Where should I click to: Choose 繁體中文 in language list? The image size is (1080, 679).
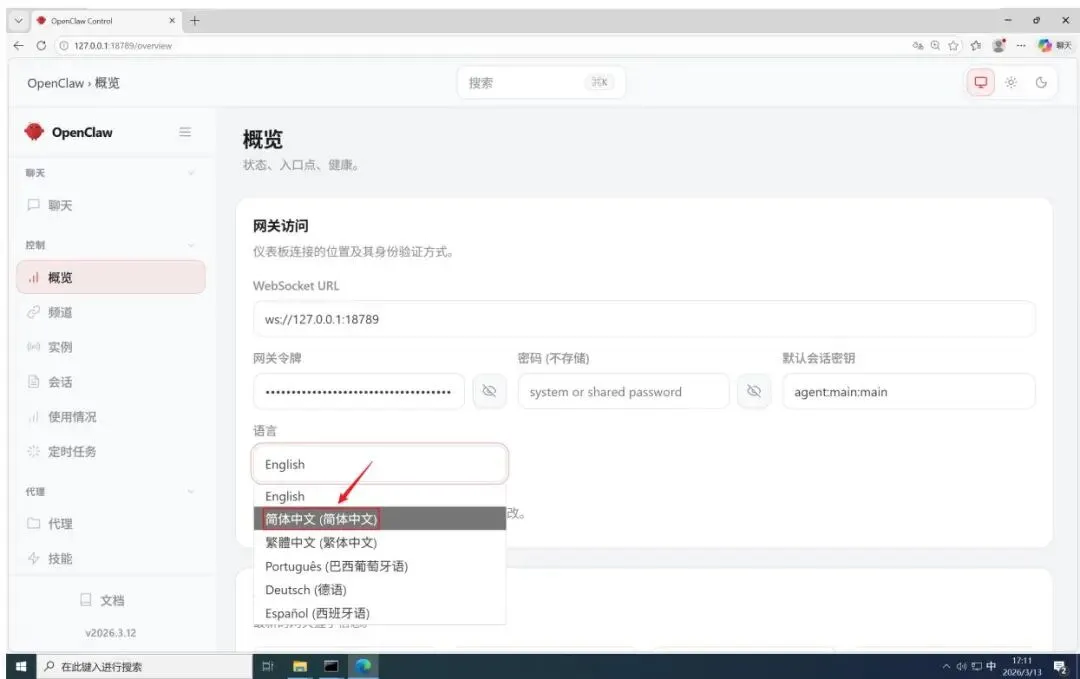(x=380, y=542)
